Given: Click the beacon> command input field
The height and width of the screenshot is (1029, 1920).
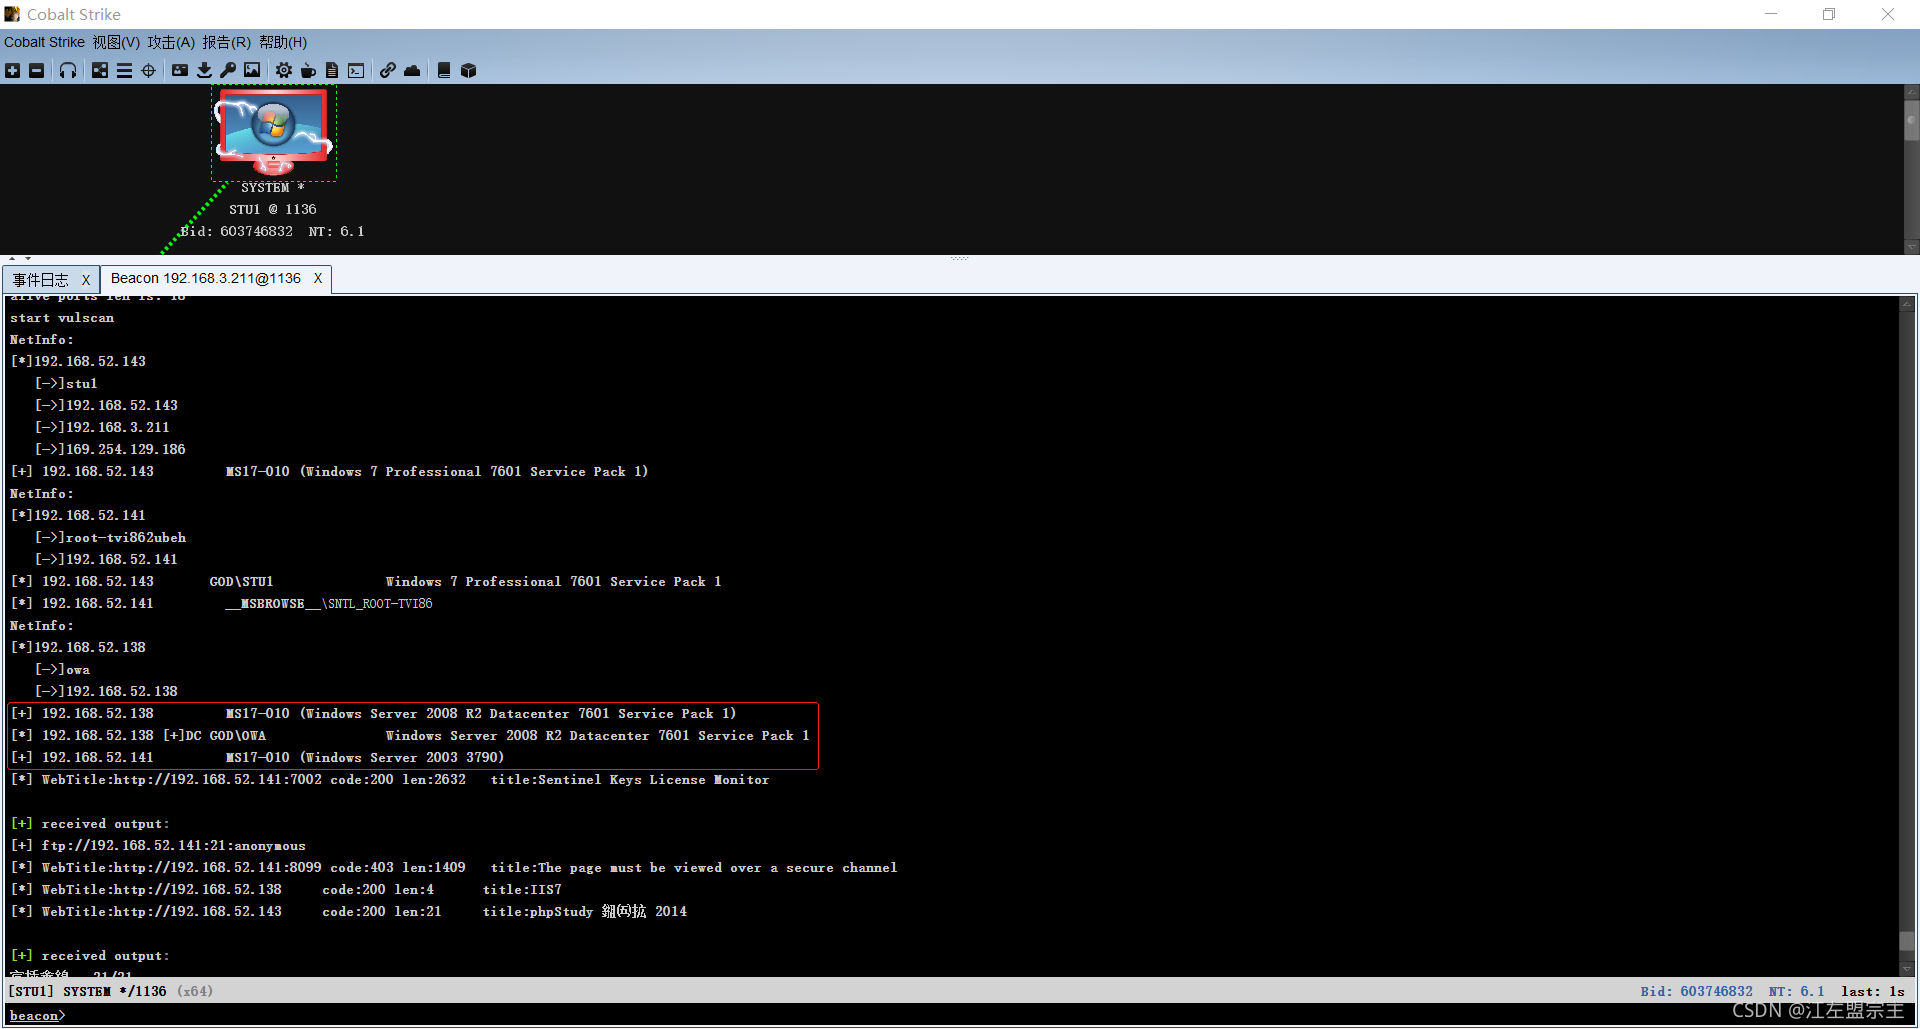Looking at the screenshot, I should point(960,1015).
